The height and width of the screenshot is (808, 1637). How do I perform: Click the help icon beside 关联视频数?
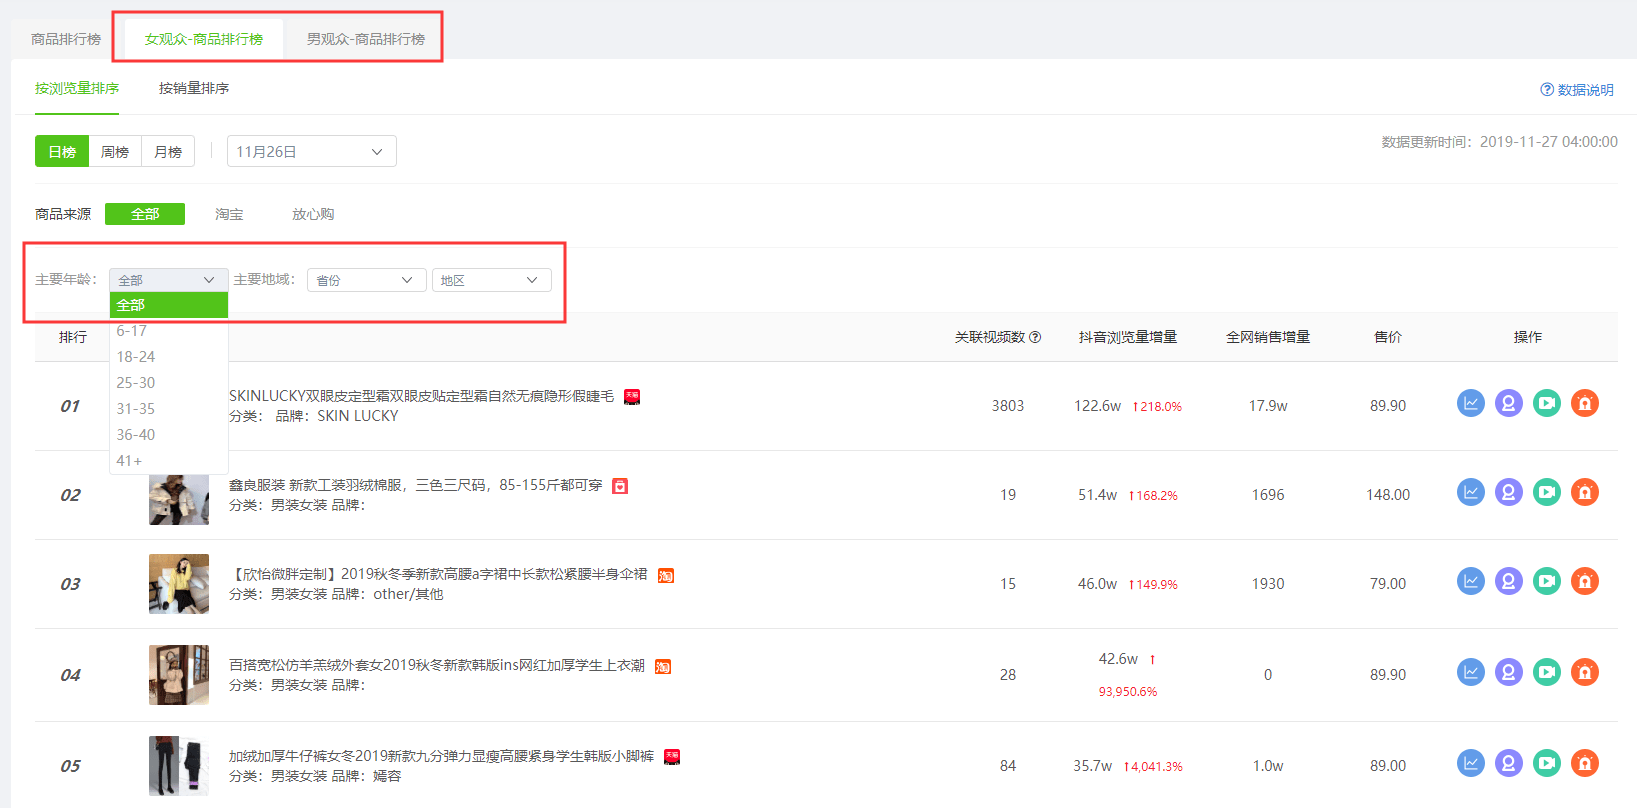pos(1035,338)
